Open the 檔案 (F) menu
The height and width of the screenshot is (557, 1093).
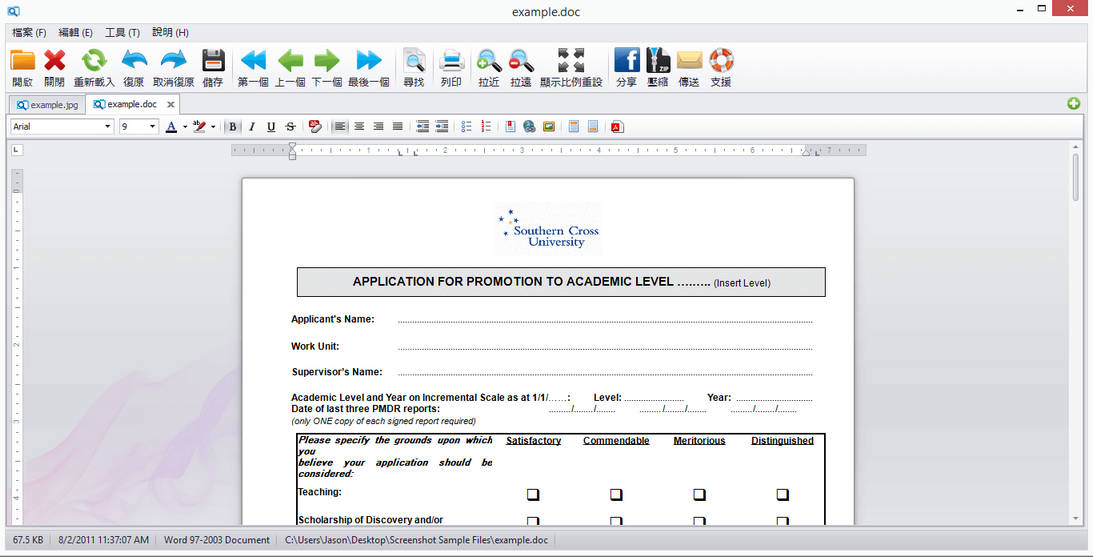coord(29,33)
